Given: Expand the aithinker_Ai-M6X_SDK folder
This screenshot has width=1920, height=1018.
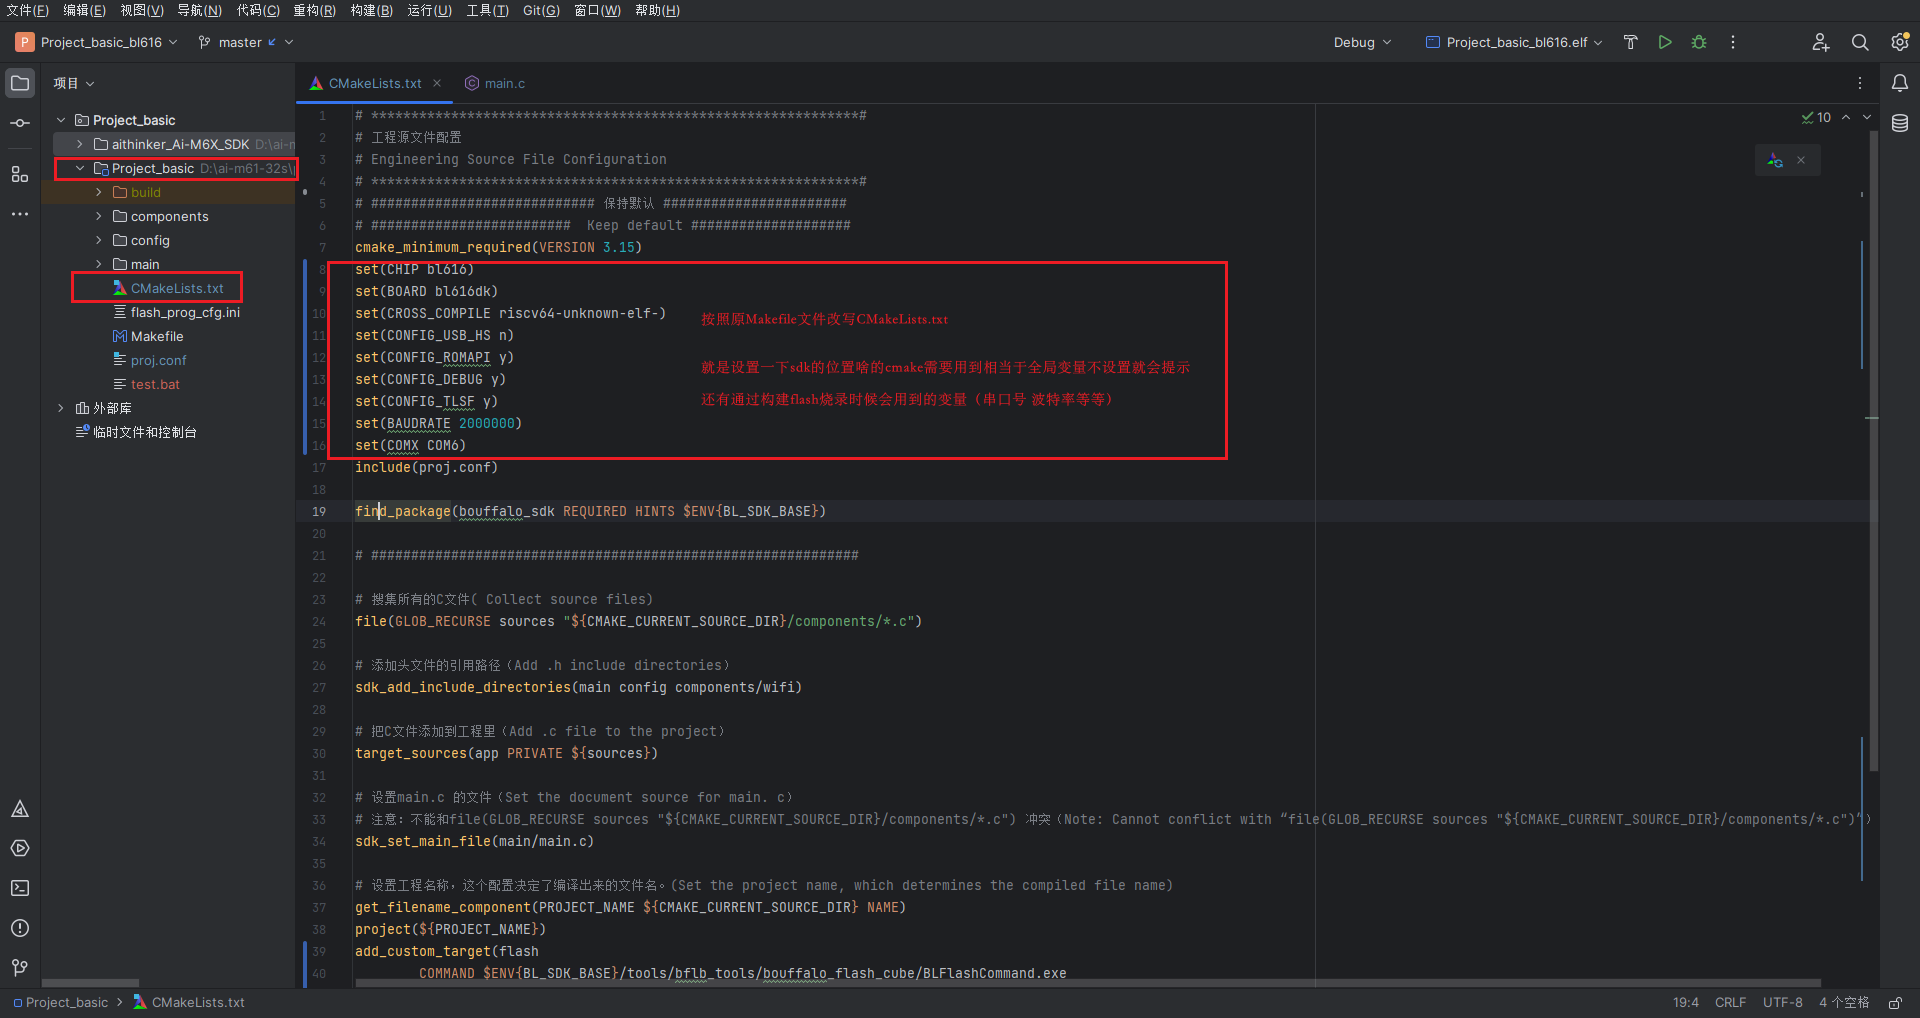Looking at the screenshot, I should [x=80, y=144].
